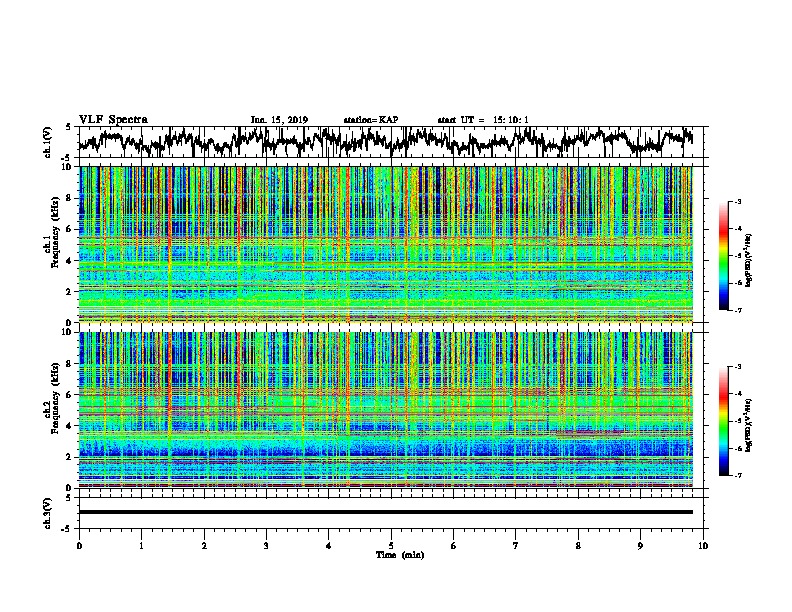Click the ch.1(V) waveform trace panel
This screenshot has height=612, width=792.
pyautogui.click(x=393, y=142)
